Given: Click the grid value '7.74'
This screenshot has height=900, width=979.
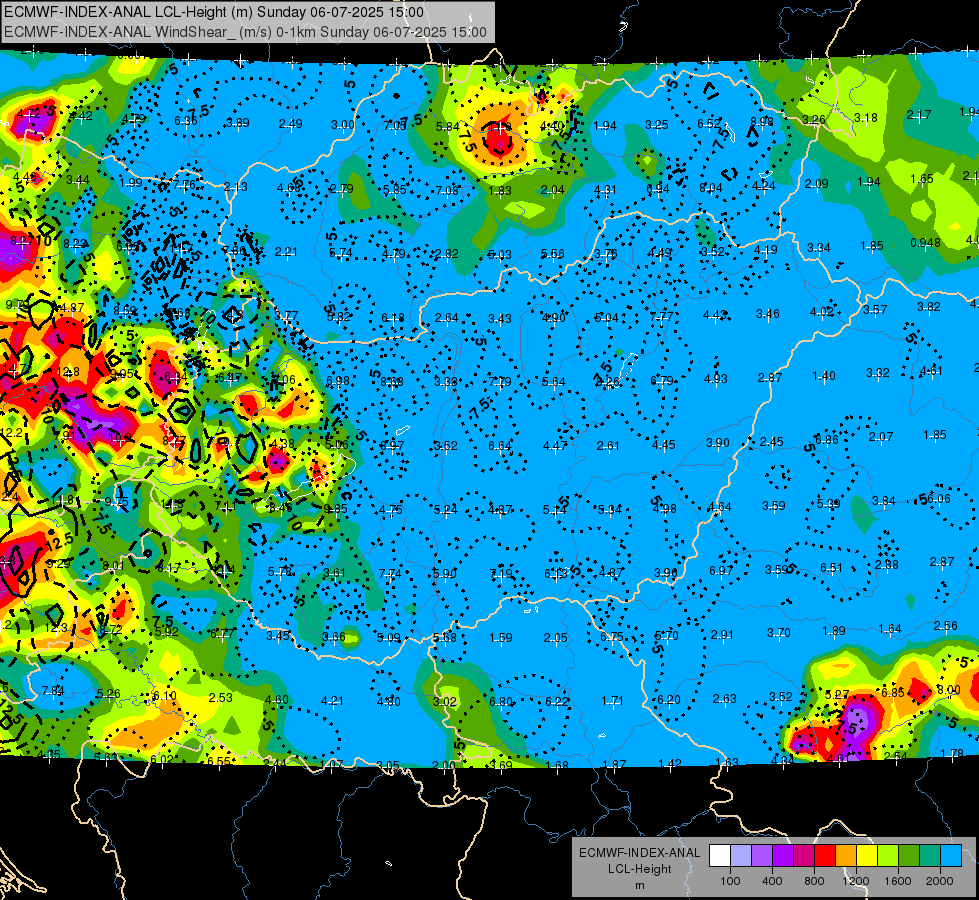Looking at the screenshot, I should click(x=390, y=573).
